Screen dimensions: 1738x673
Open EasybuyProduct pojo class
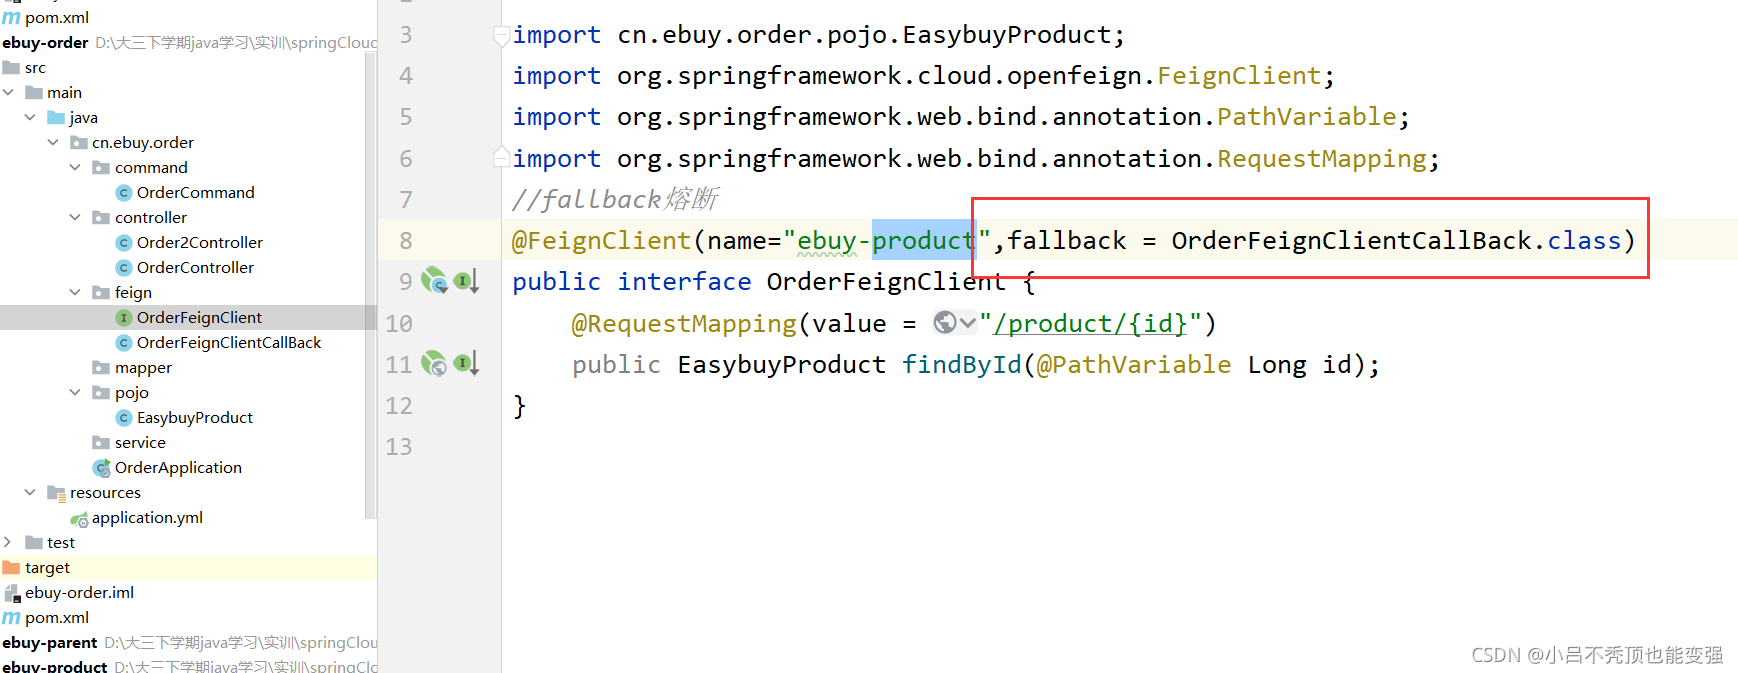click(x=194, y=417)
